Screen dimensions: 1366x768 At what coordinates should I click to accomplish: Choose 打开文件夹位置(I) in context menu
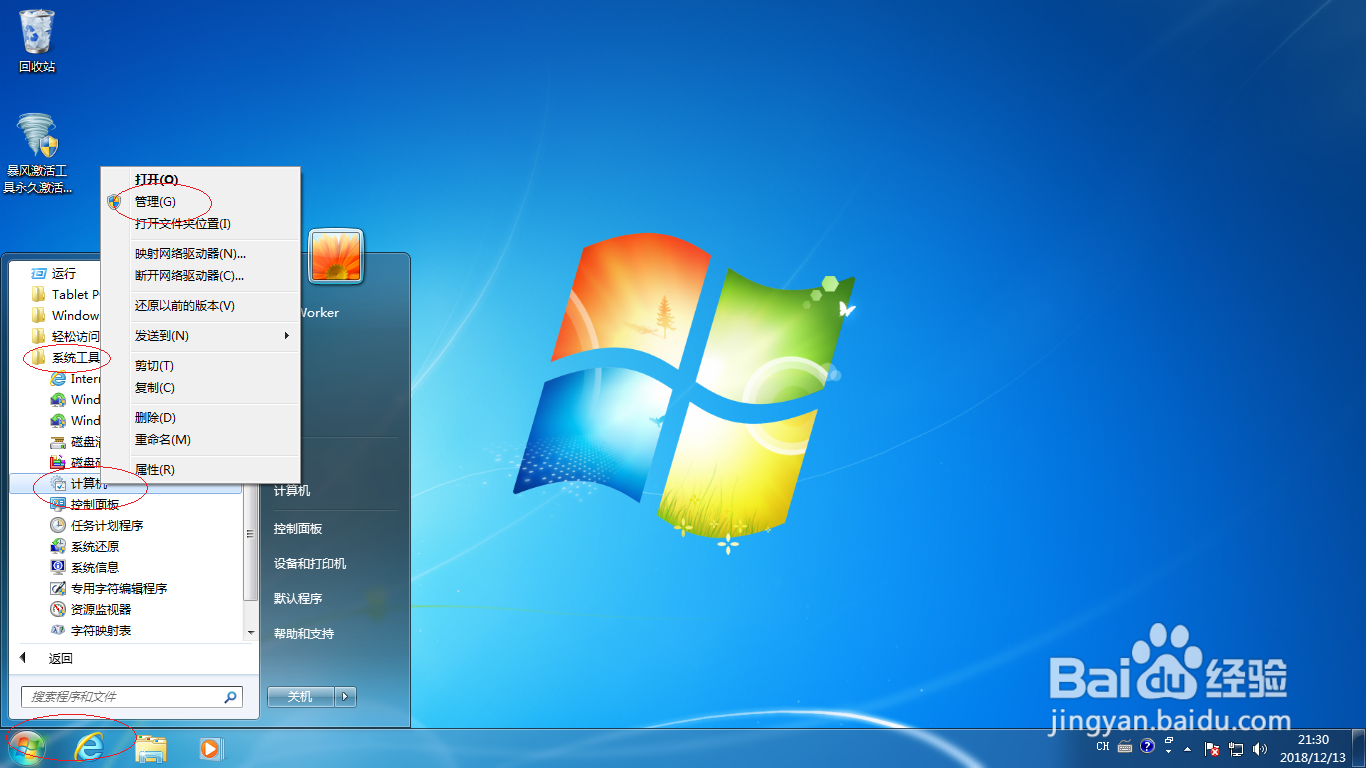pyautogui.click(x=201, y=223)
